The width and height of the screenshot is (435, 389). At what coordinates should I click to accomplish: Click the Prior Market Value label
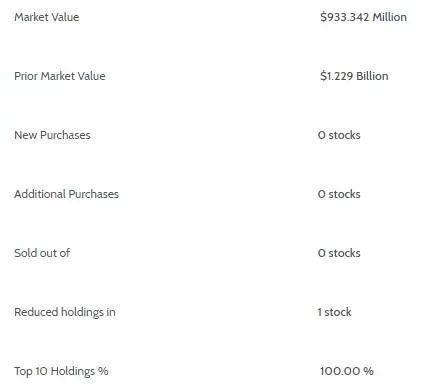[x=60, y=76]
